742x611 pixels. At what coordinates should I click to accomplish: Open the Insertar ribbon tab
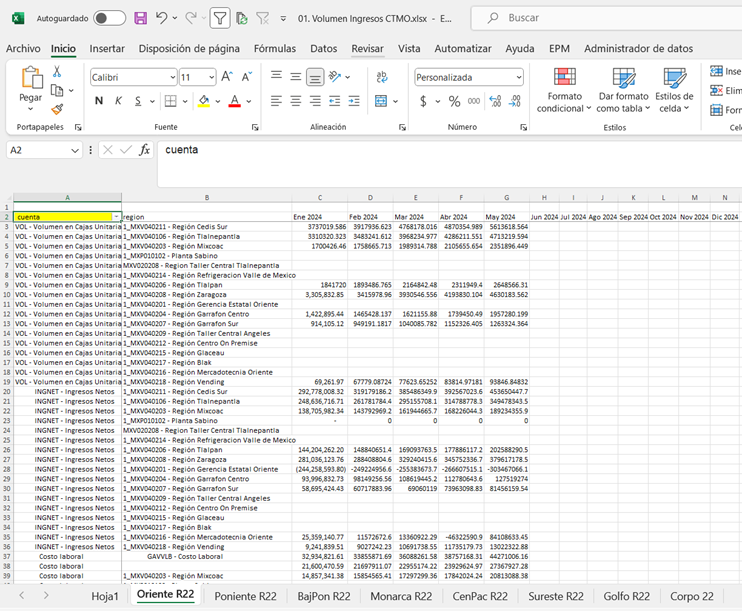(107, 48)
